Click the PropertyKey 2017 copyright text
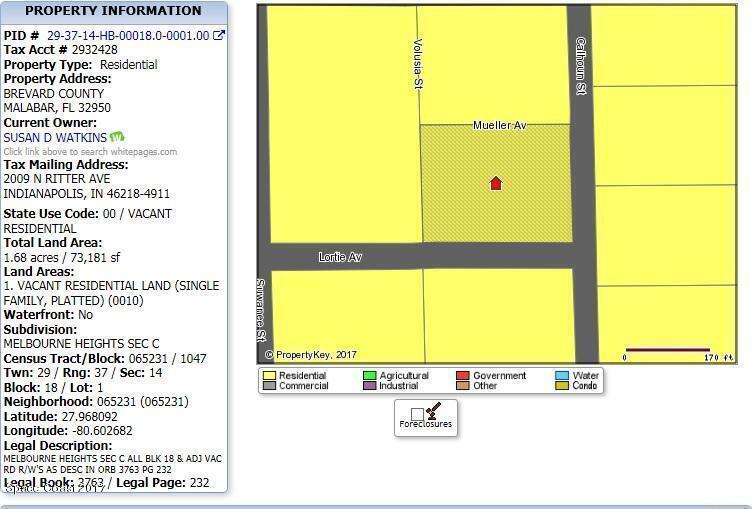The image size is (752, 509). pos(310,354)
